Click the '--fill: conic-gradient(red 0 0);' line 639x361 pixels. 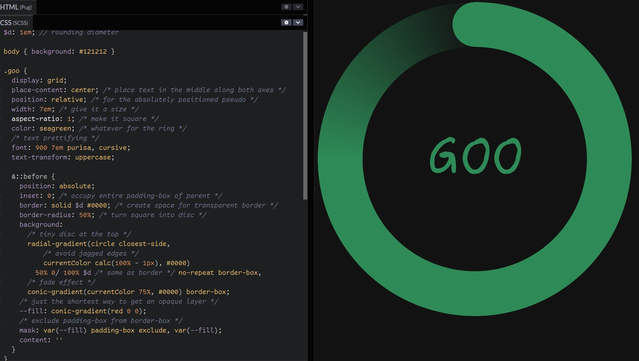coord(83,311)
